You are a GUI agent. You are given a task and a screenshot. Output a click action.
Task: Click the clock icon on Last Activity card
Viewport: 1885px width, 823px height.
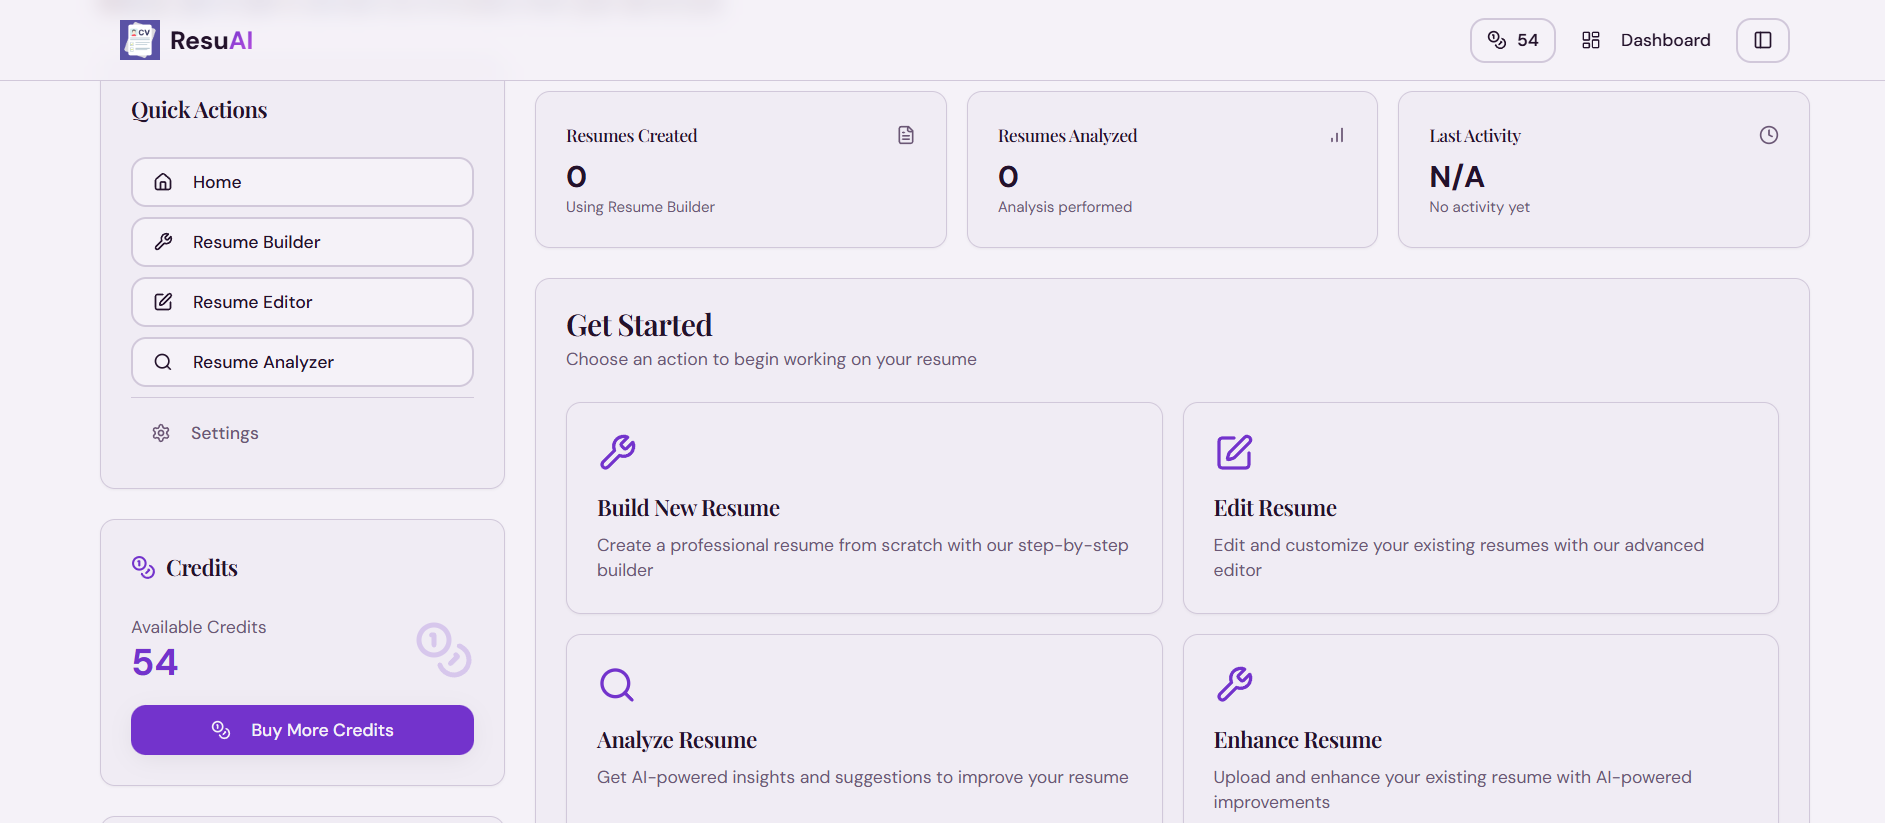coord(1768,134)
